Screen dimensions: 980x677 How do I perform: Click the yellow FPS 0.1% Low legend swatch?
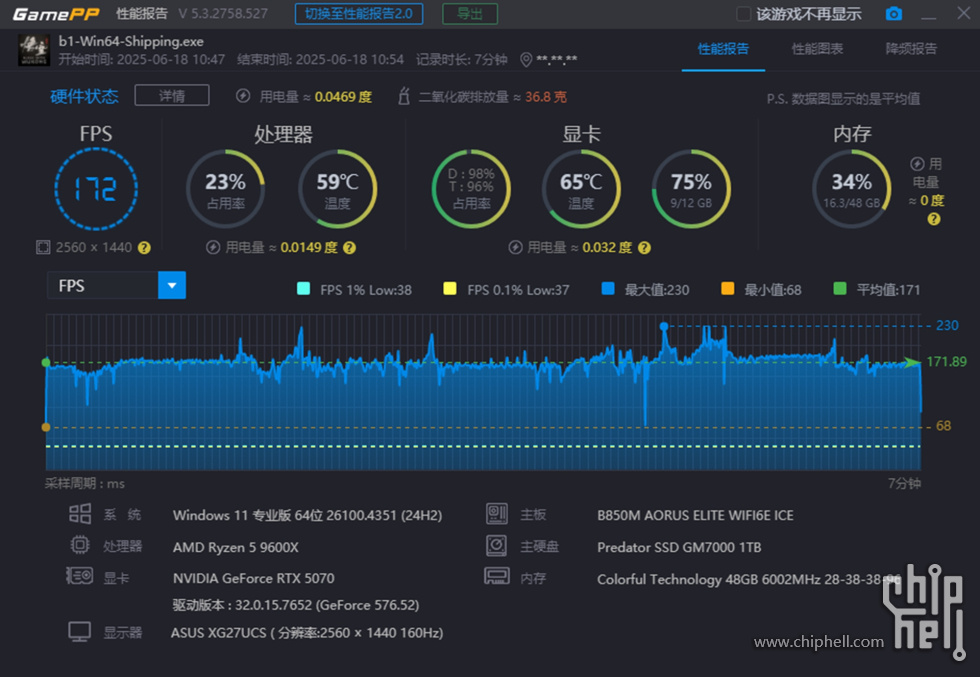[x=449, y=288]
